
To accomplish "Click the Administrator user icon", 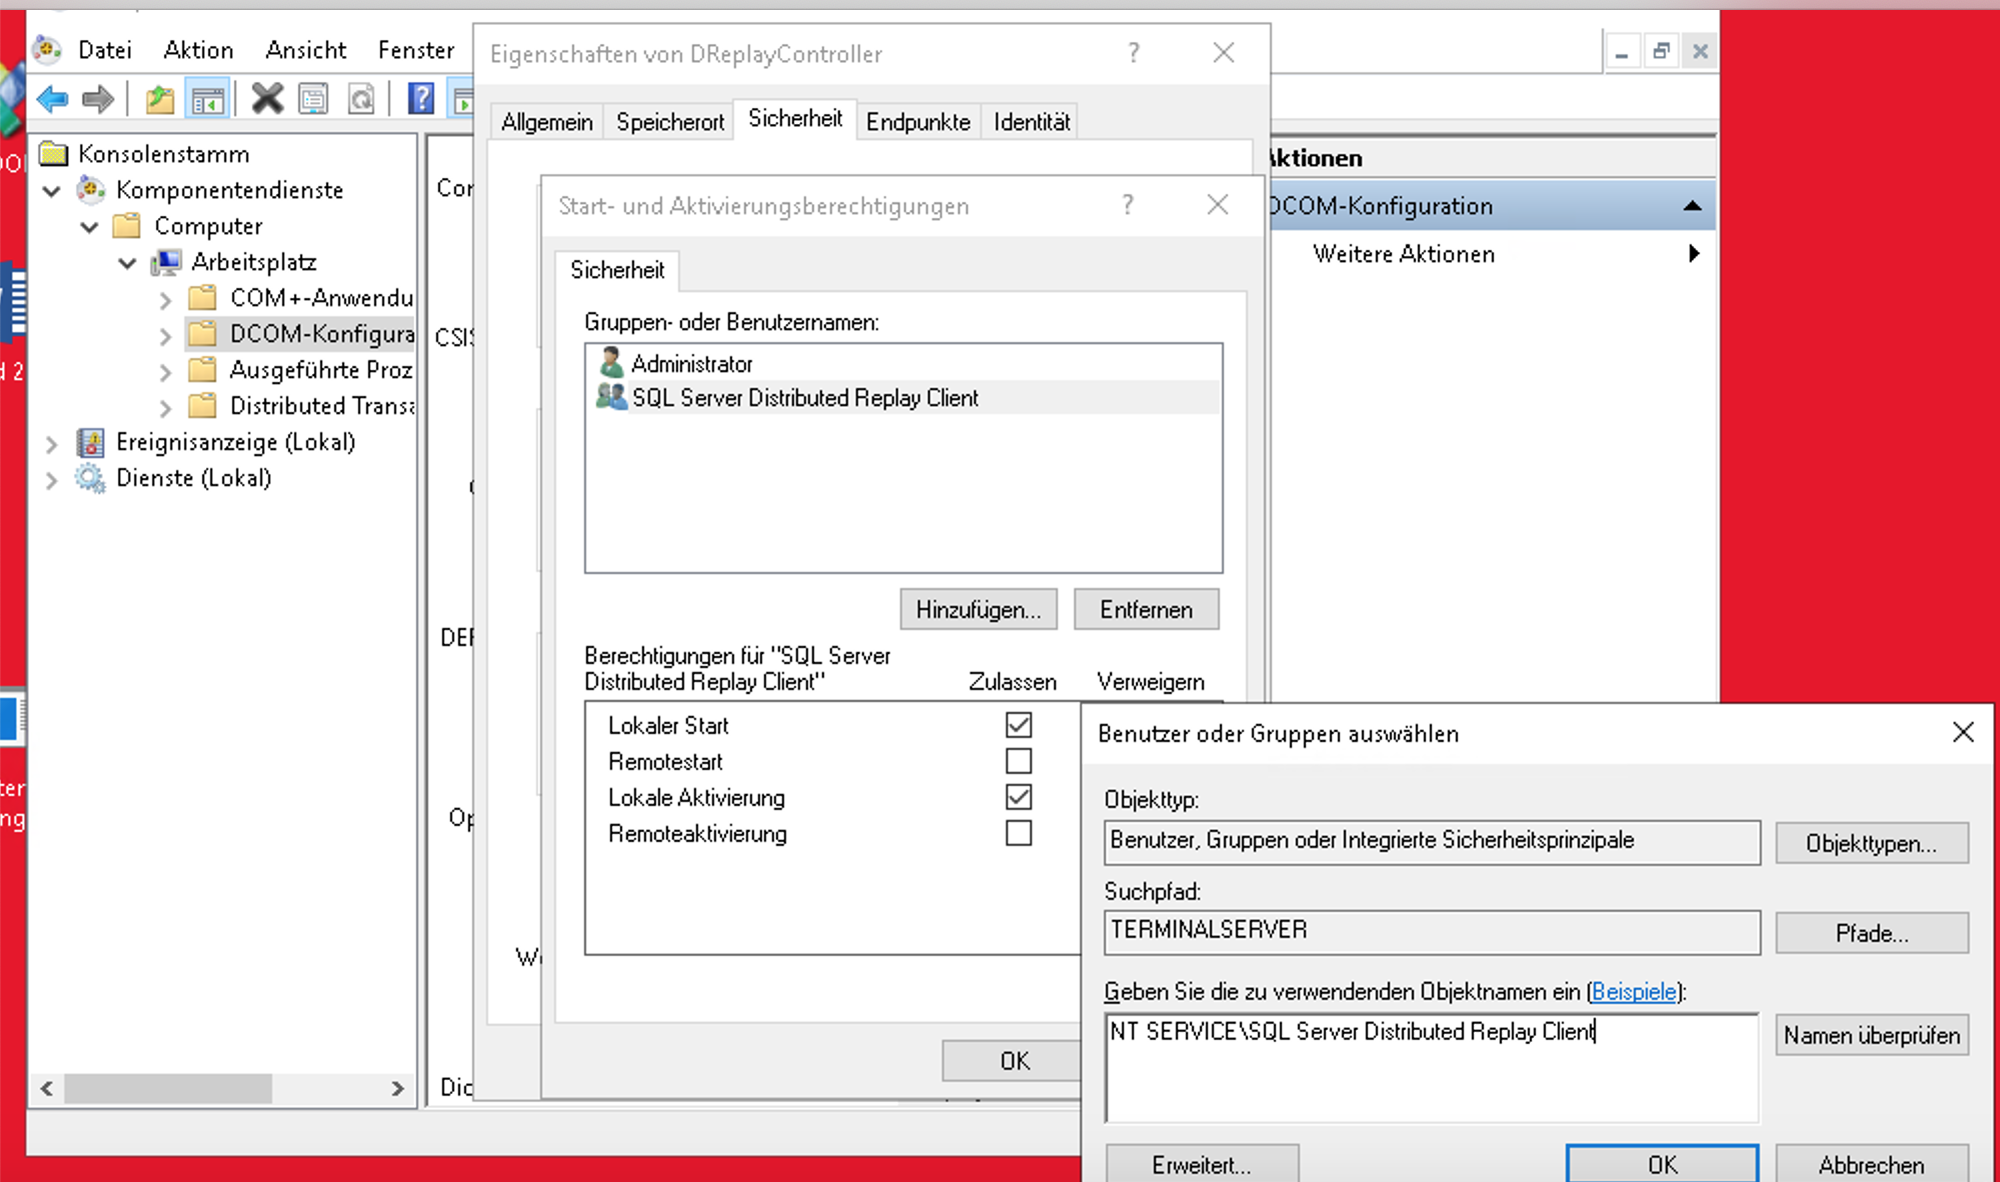I will [x=611, y=362].
